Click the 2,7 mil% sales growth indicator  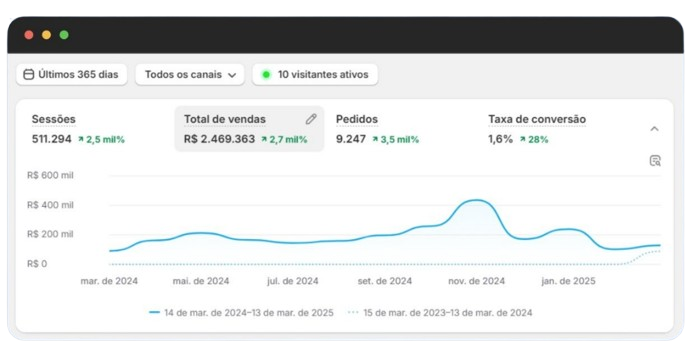[x=284, y=140]
